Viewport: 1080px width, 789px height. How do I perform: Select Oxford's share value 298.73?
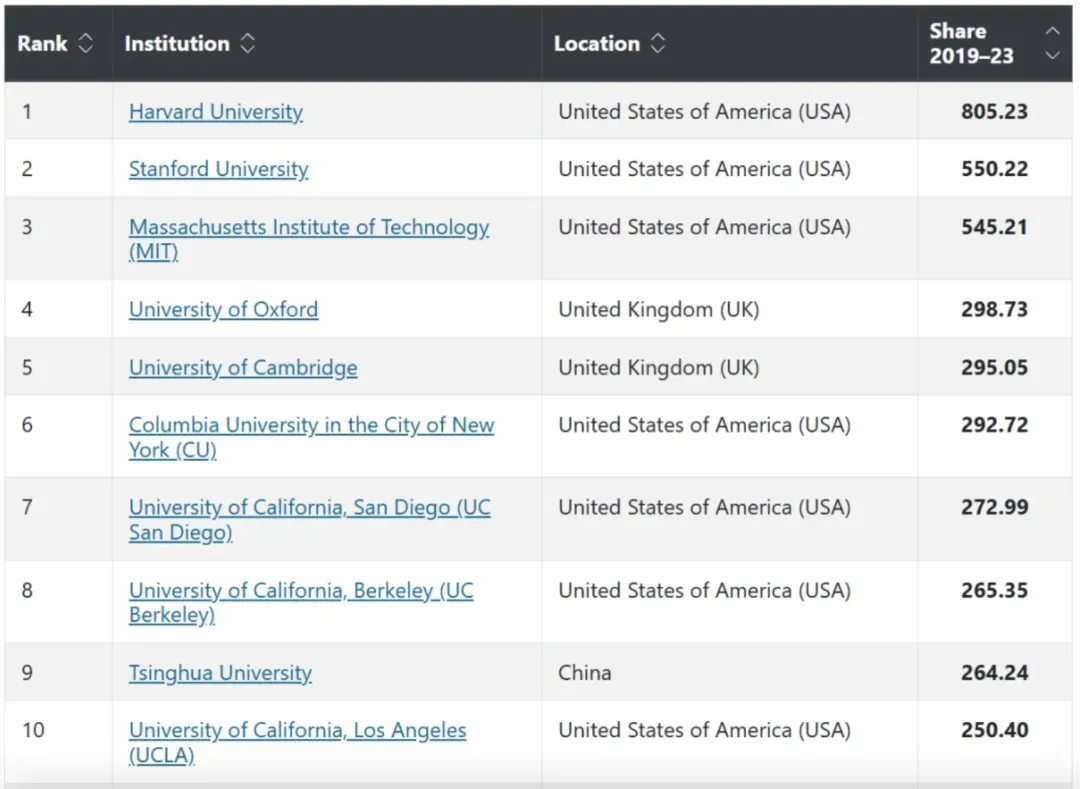(995, 309)
